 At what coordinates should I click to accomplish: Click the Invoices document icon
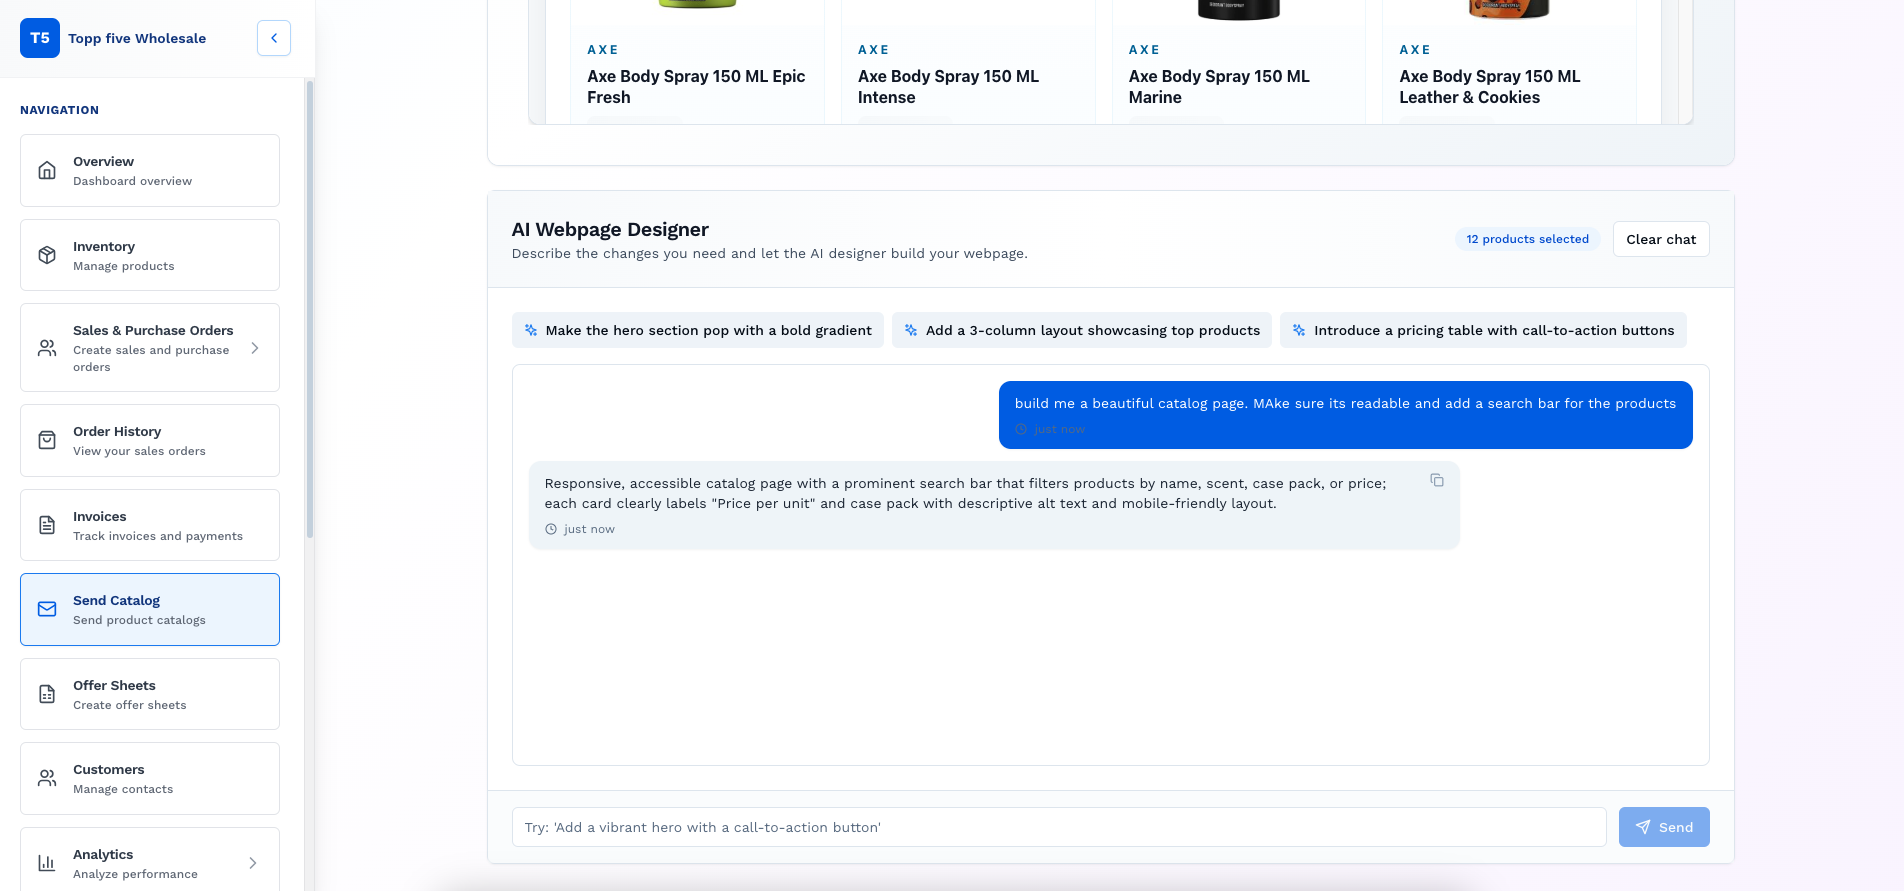click(x=47, y=525)
